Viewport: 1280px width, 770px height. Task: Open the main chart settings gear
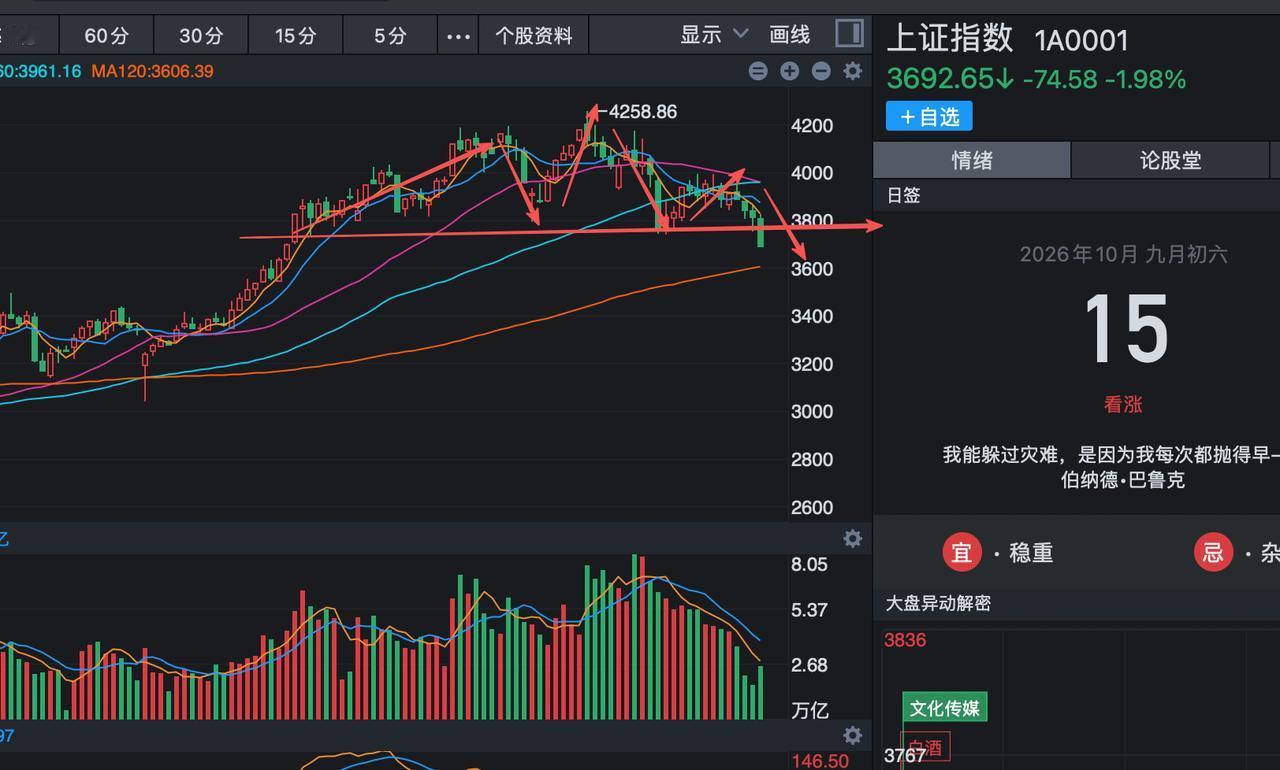pyautogui.click(x=853, y=71)
